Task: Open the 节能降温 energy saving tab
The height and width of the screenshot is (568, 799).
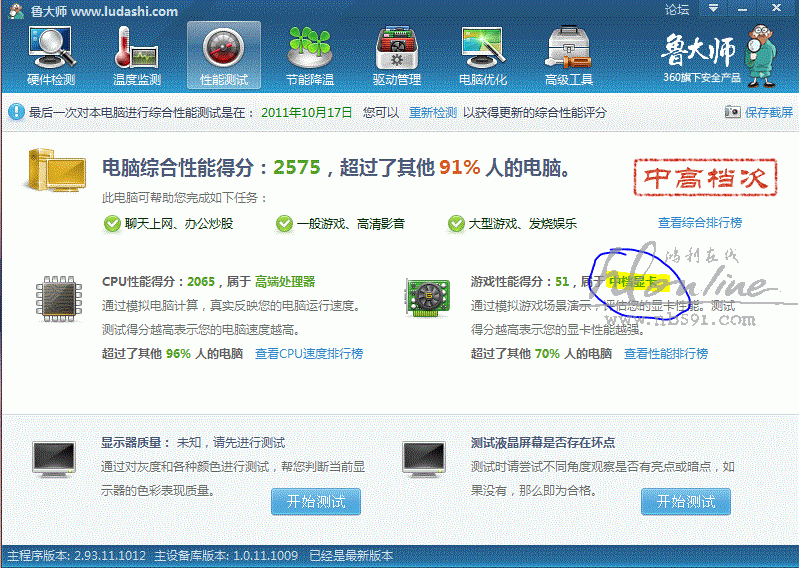Action: tap(310, 56)
